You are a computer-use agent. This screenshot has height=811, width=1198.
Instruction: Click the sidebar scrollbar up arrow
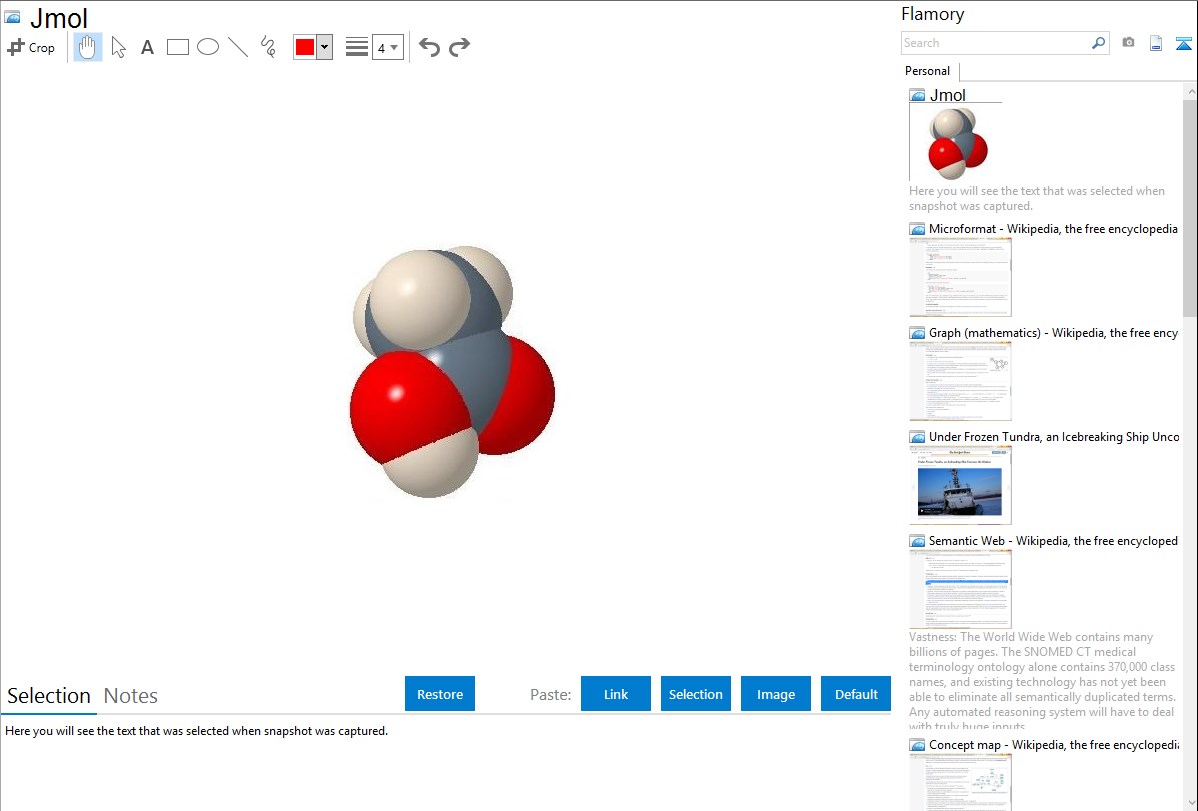[x=1190, y=91]
